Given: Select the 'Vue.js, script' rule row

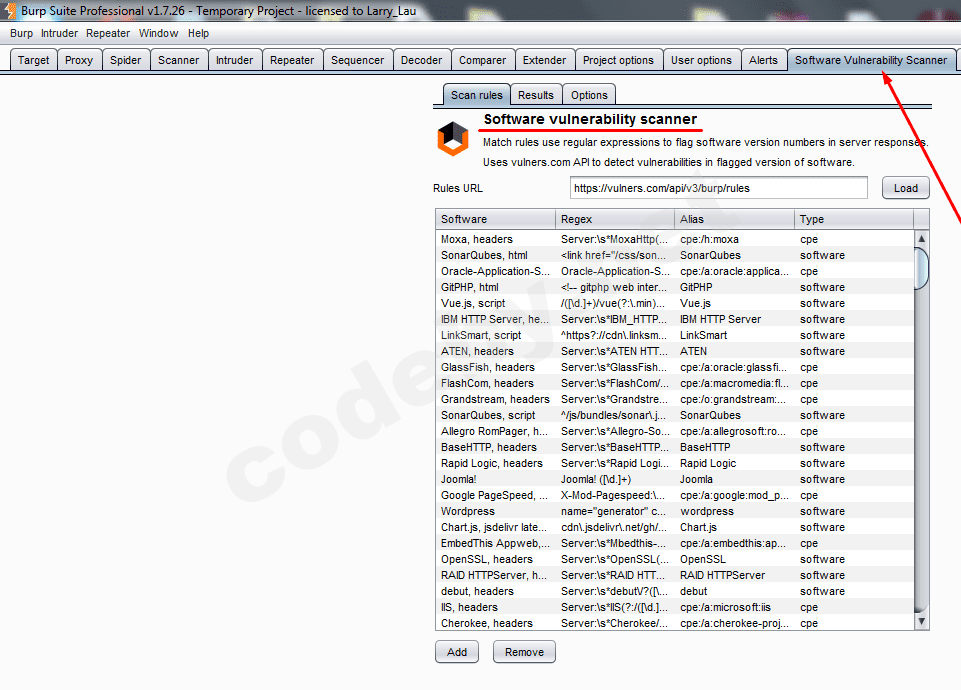Looking at the screenshot, I should pyautogui.click(x=674, y=303).
